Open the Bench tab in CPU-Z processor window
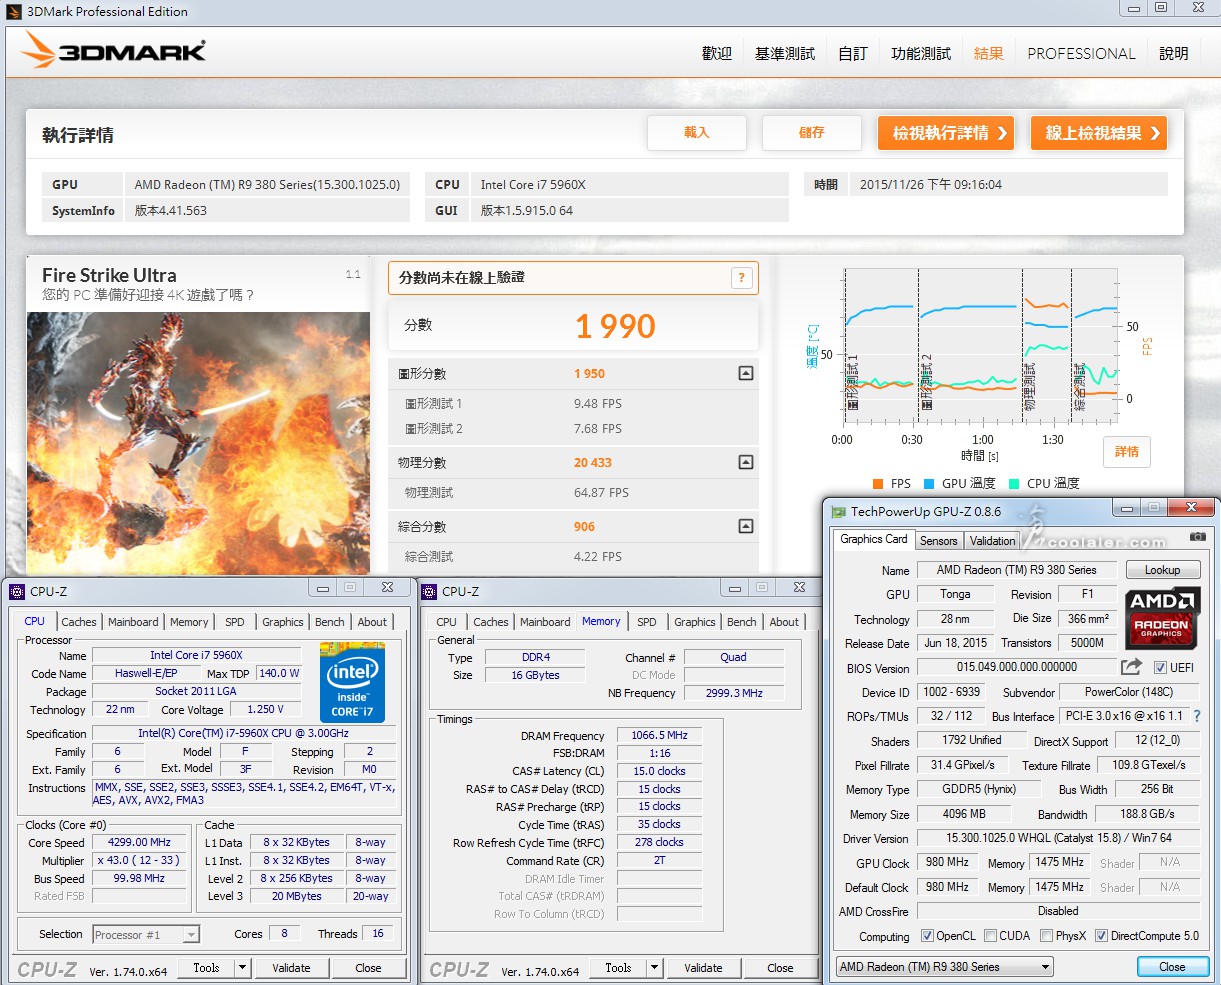The height and width of the screenshot is (985, 1221). 330,622
